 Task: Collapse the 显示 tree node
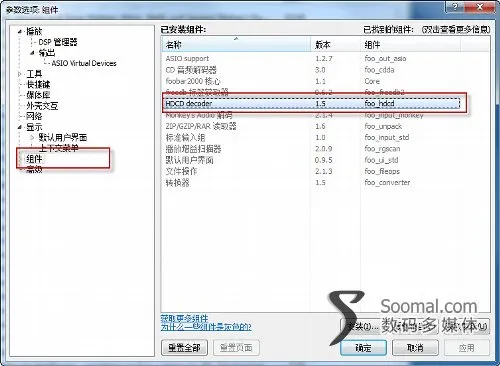[20, 127]
